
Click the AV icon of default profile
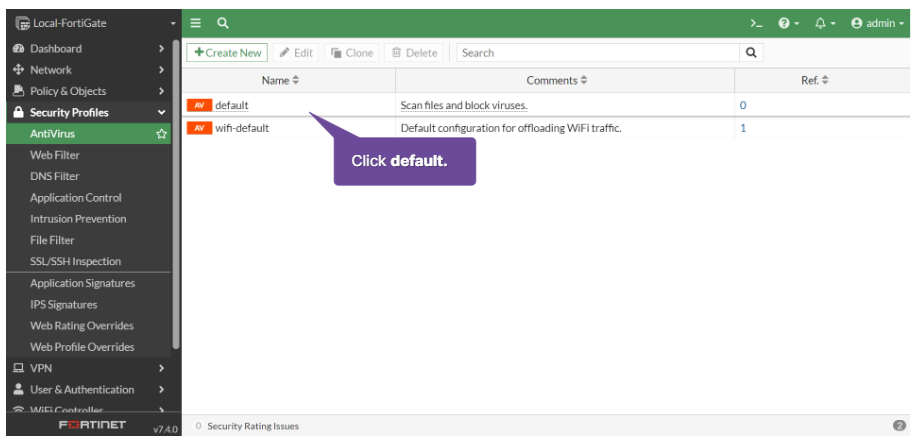pyautogui.click(x=199, y=106)
